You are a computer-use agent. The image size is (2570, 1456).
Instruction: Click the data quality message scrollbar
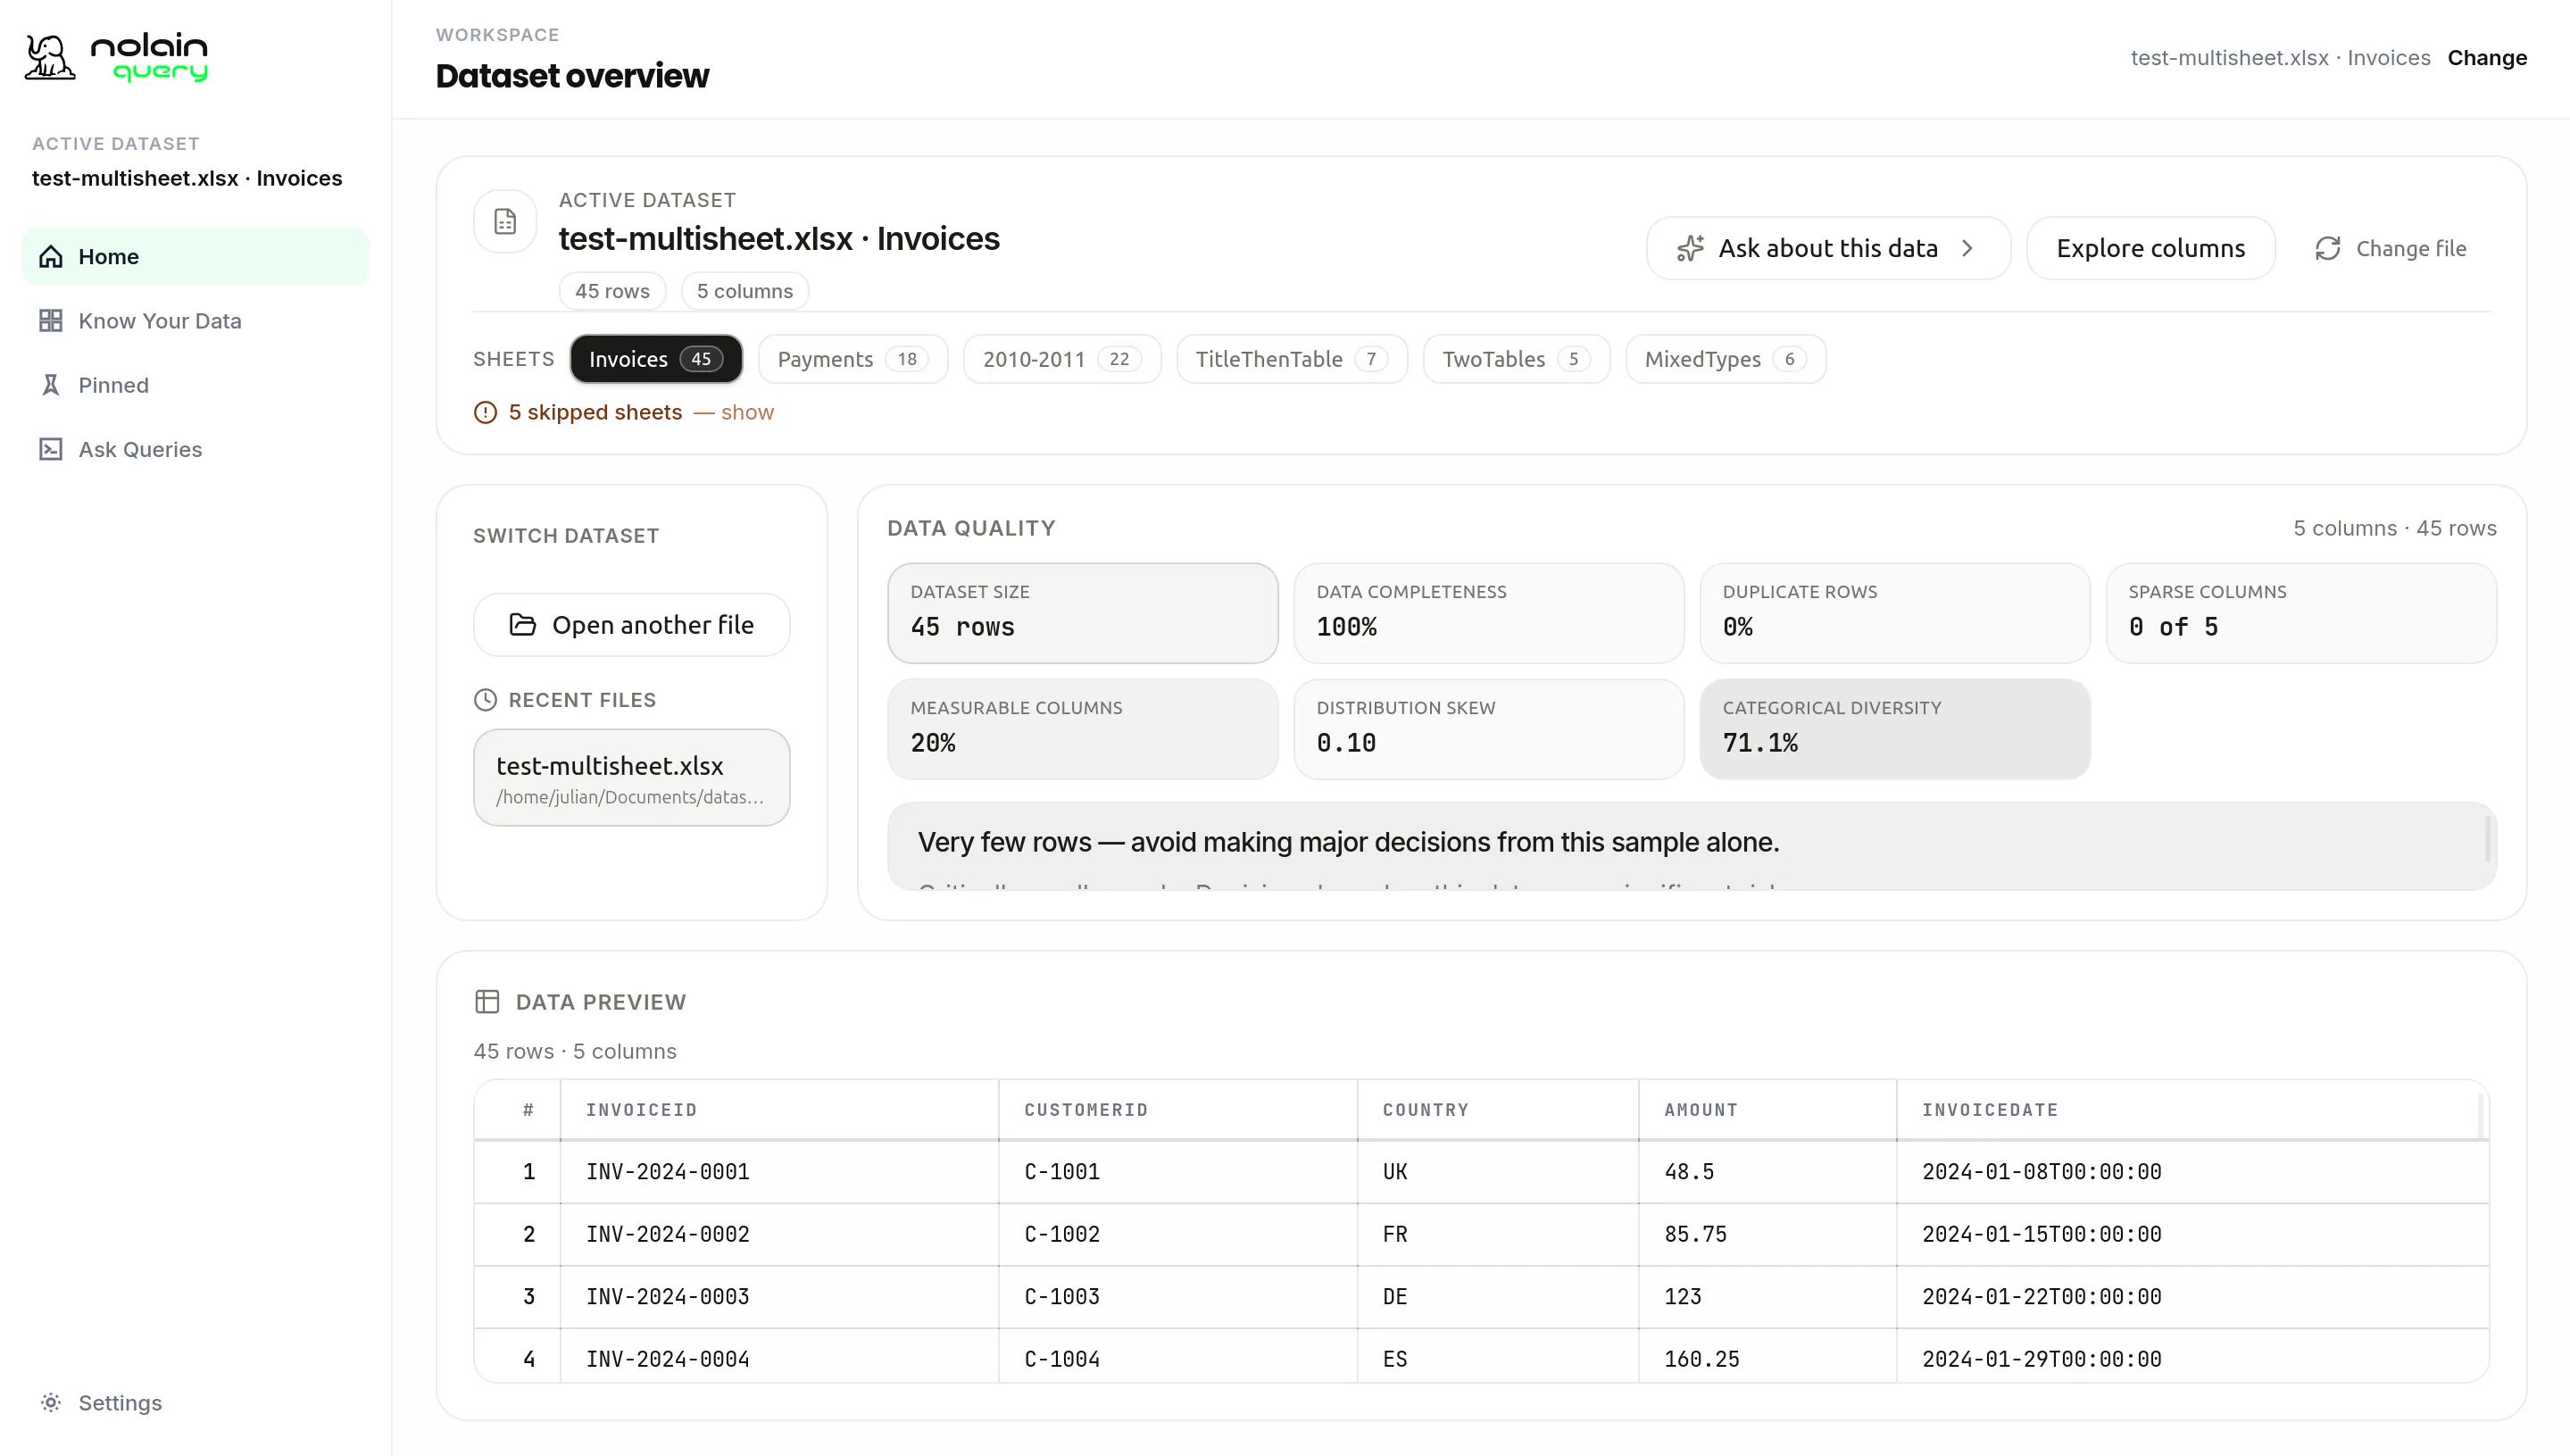pos(2487,838)
